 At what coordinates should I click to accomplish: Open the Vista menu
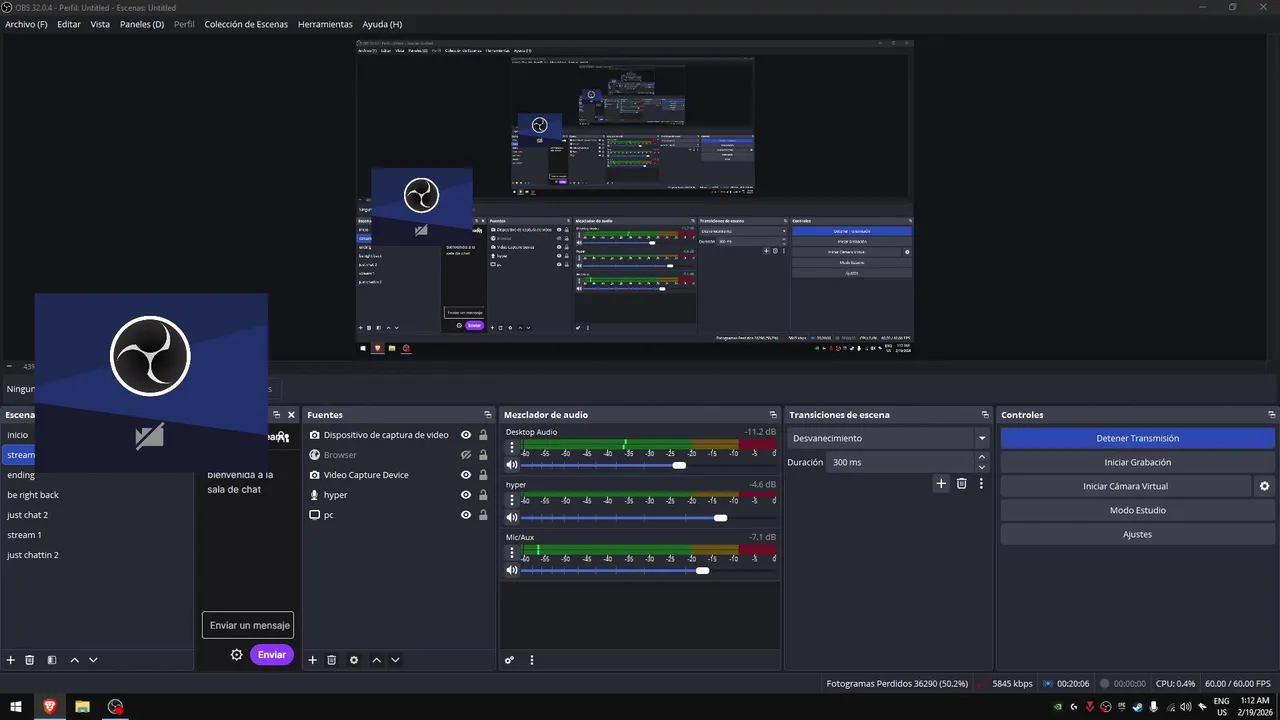point(100,24)
